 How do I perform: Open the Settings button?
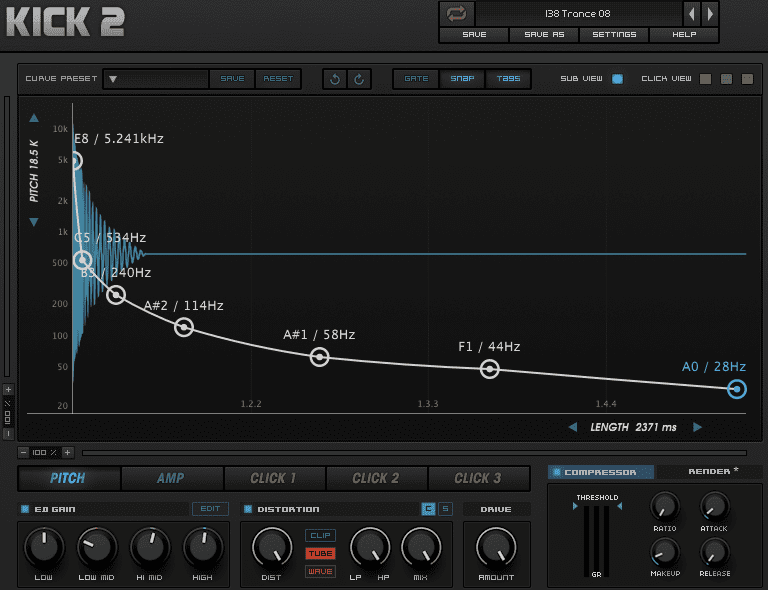pos(614,35)
